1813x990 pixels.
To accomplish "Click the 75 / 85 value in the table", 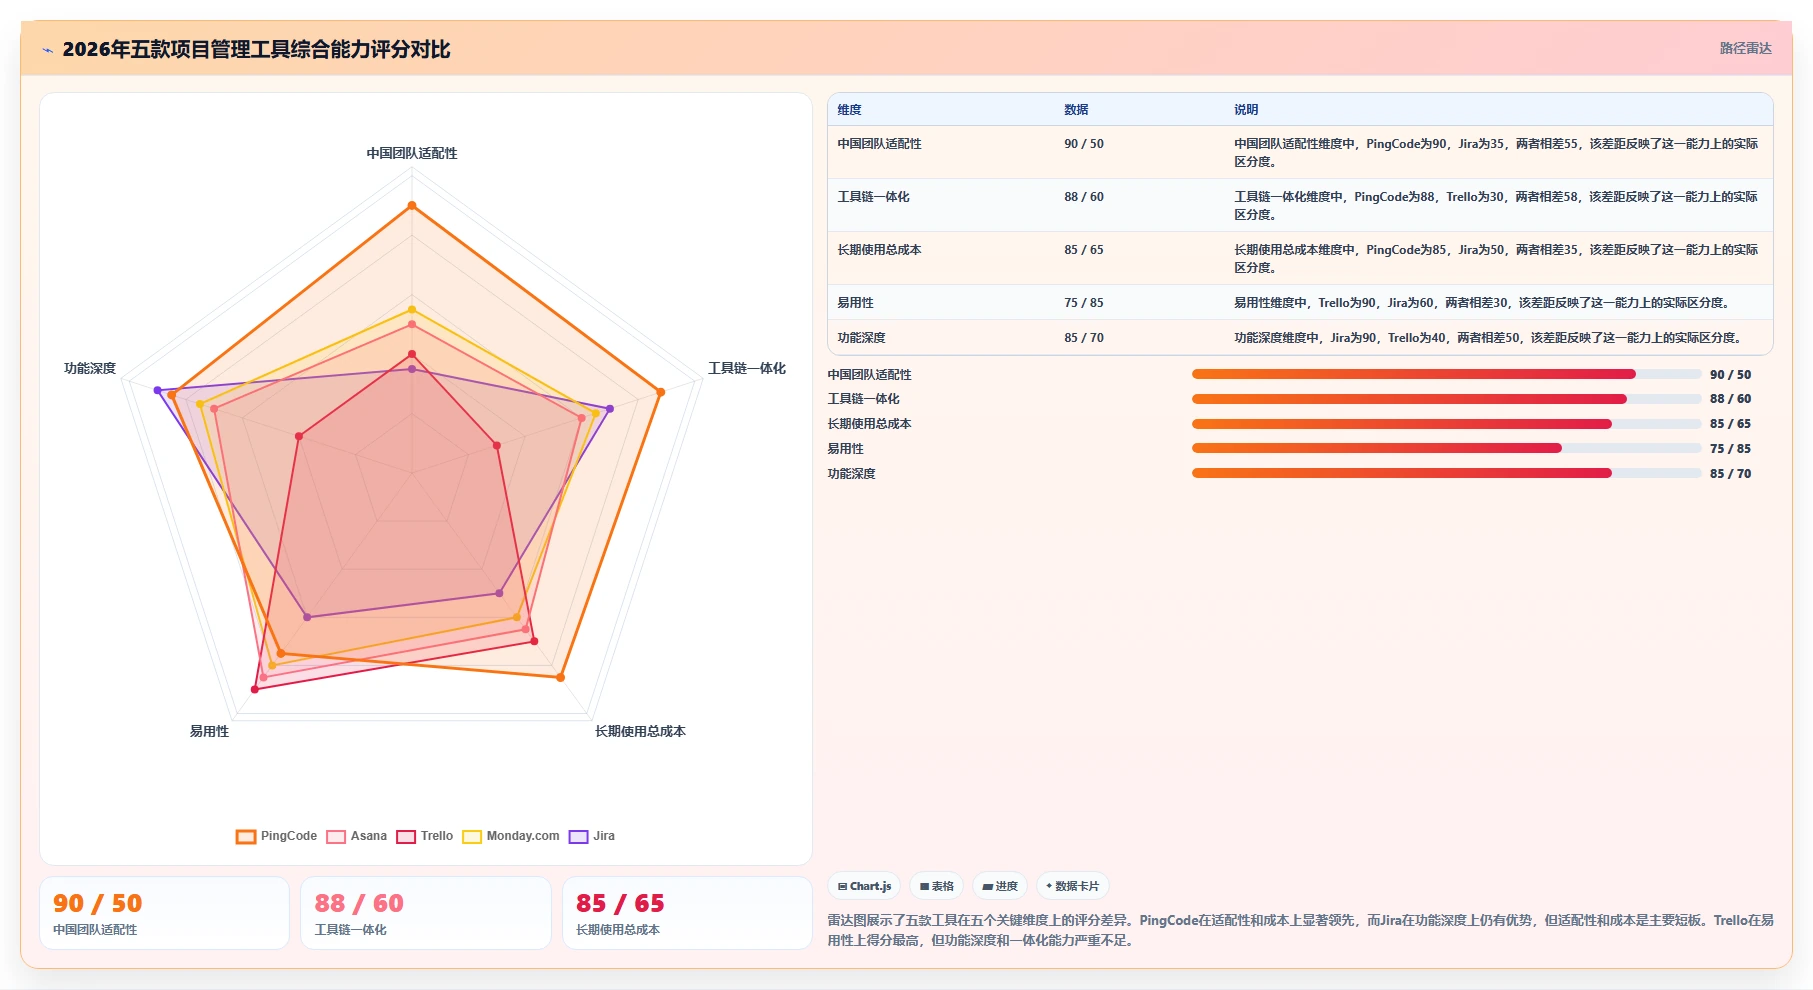I will click(x=1084, y=303).
